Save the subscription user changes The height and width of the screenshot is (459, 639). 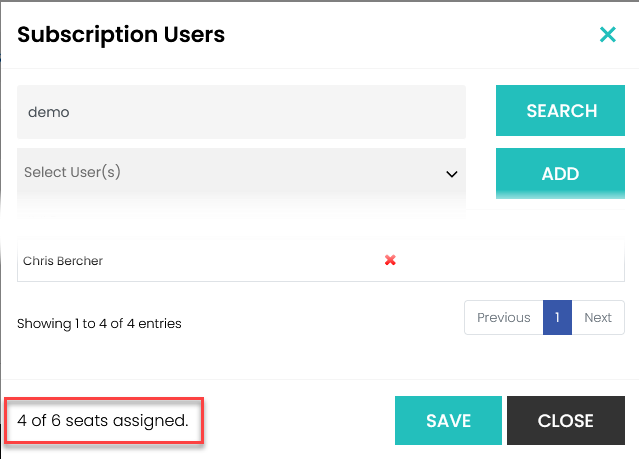[x=449, y=421]
